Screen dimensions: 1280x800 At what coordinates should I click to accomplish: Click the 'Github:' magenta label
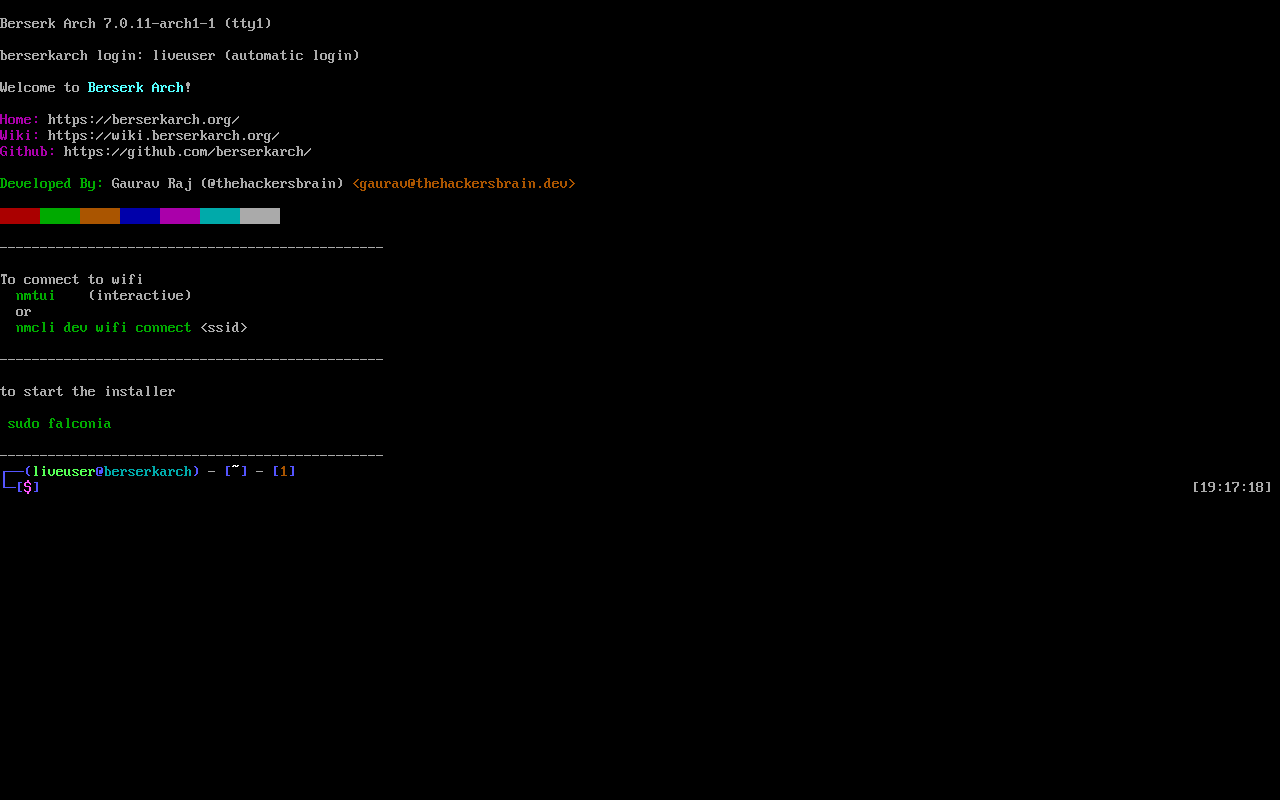point(28,152)
